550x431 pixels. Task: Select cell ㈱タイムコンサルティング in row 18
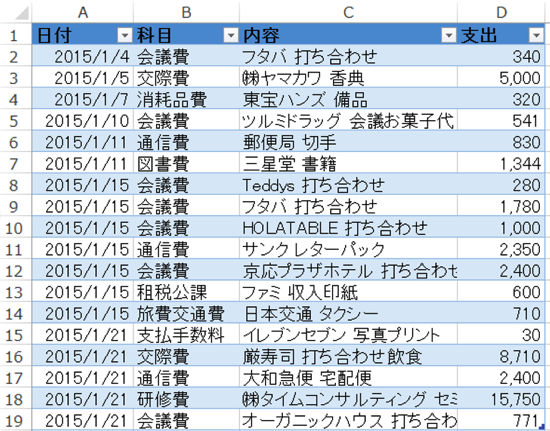tap(348, 399)
